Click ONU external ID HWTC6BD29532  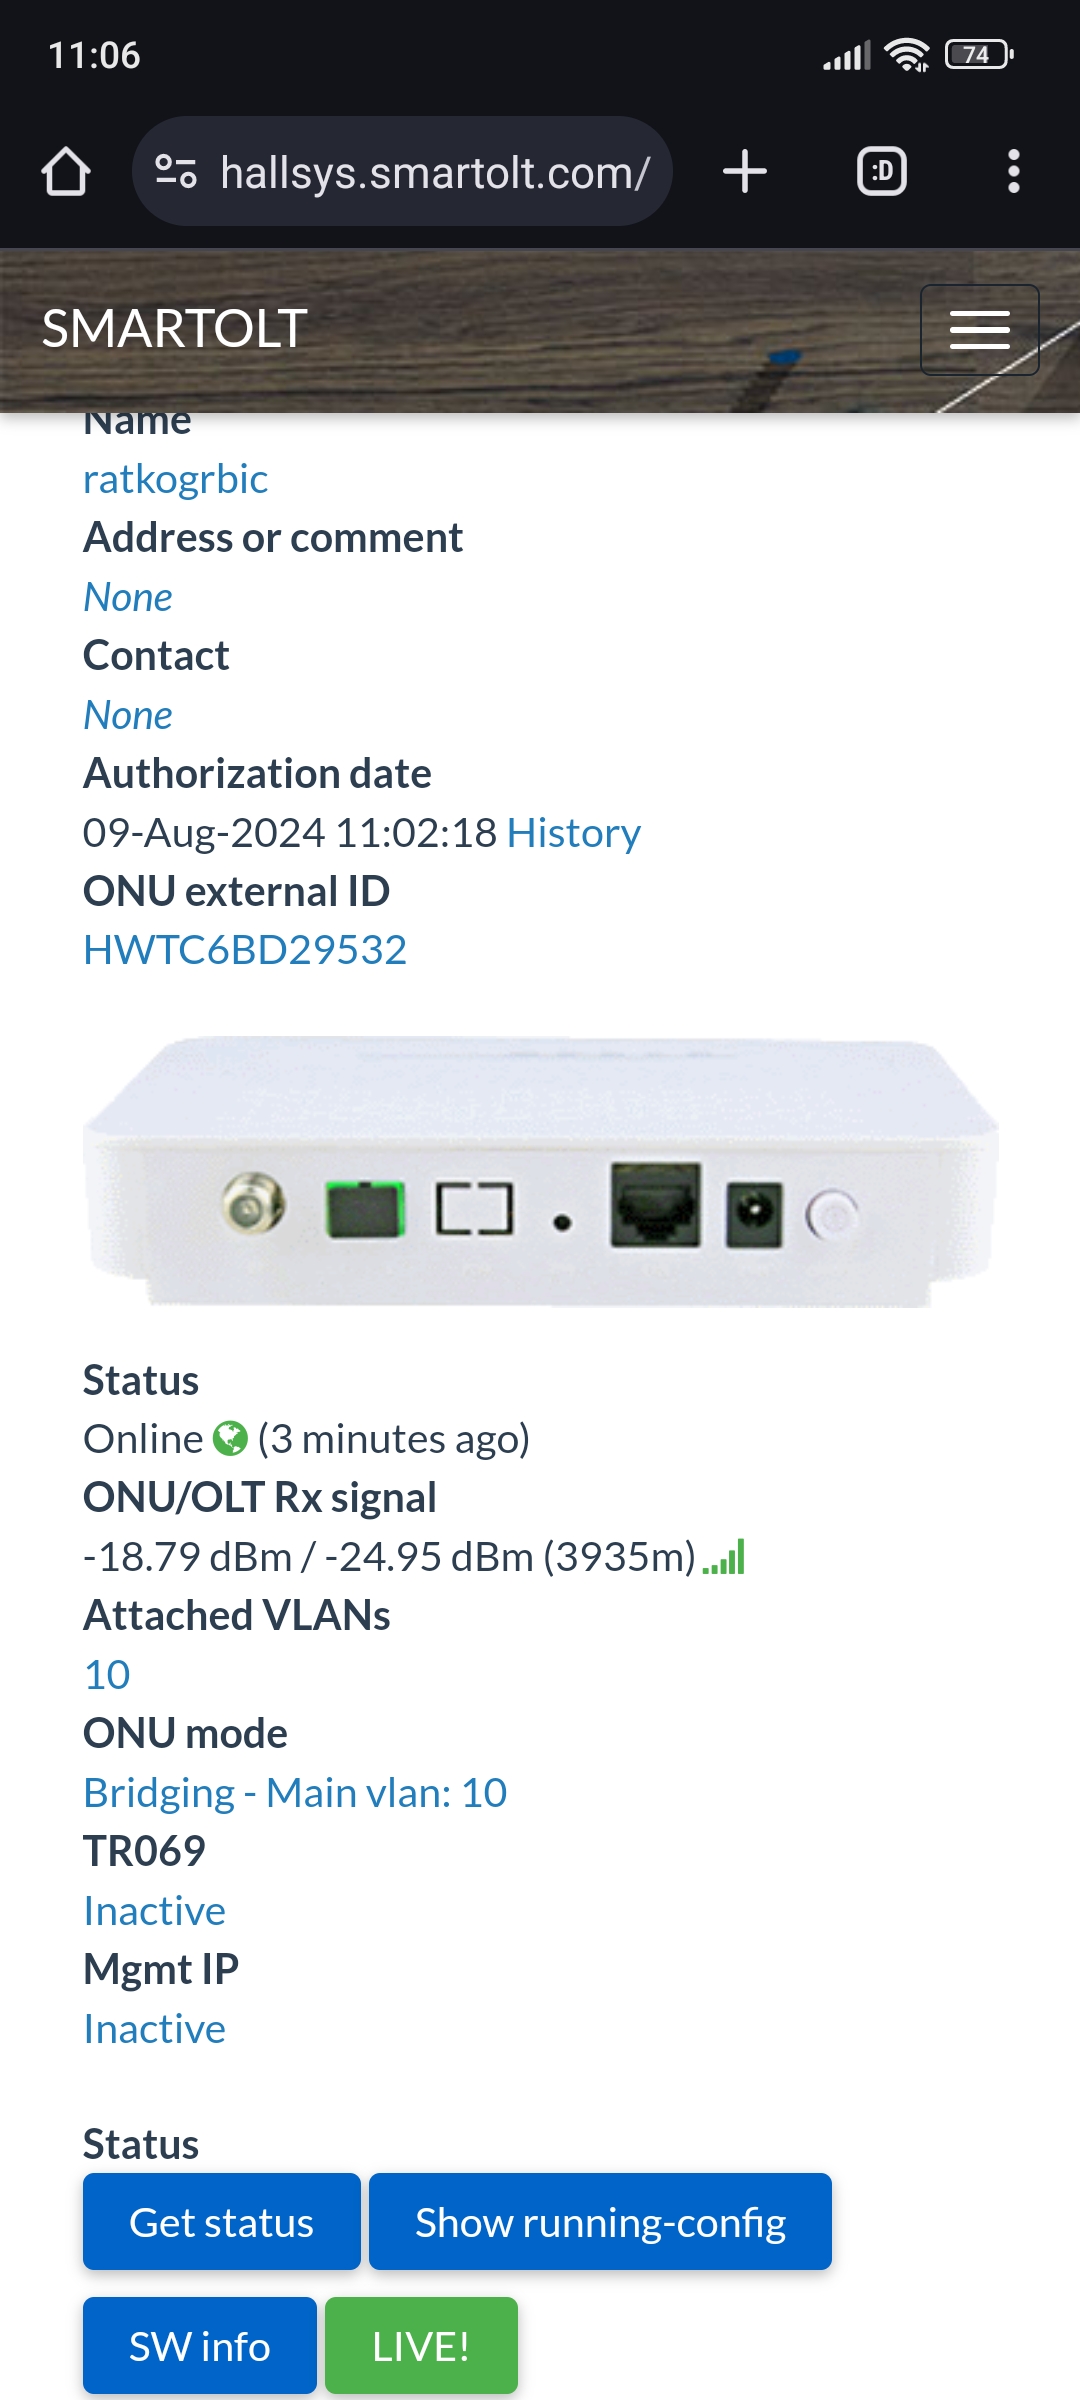click(x=245, y=950)
